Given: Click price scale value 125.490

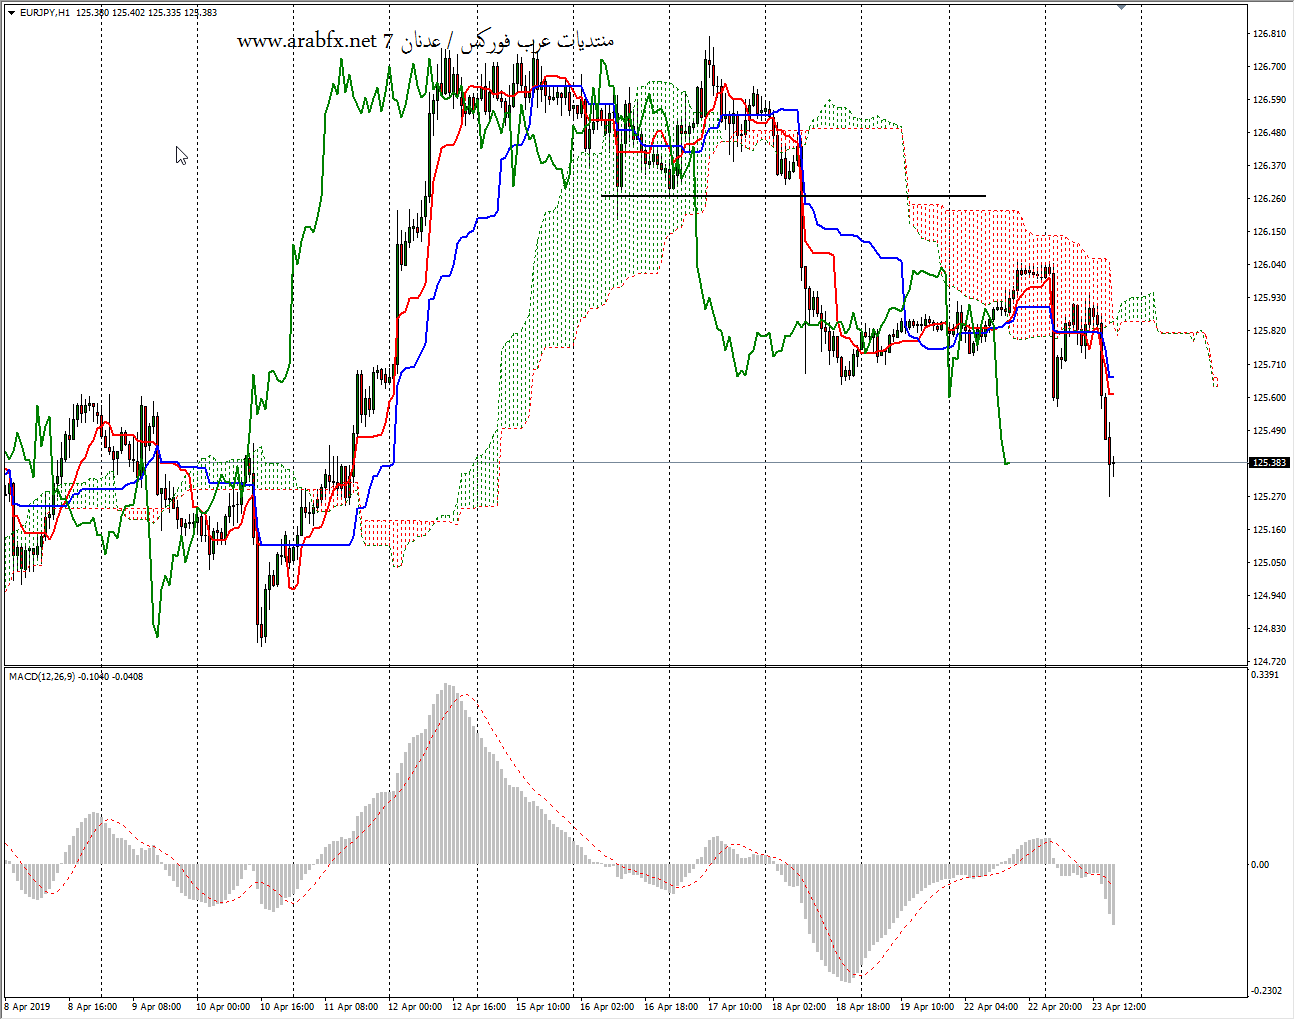Looking at the screenshot, I should (1268, 431).
